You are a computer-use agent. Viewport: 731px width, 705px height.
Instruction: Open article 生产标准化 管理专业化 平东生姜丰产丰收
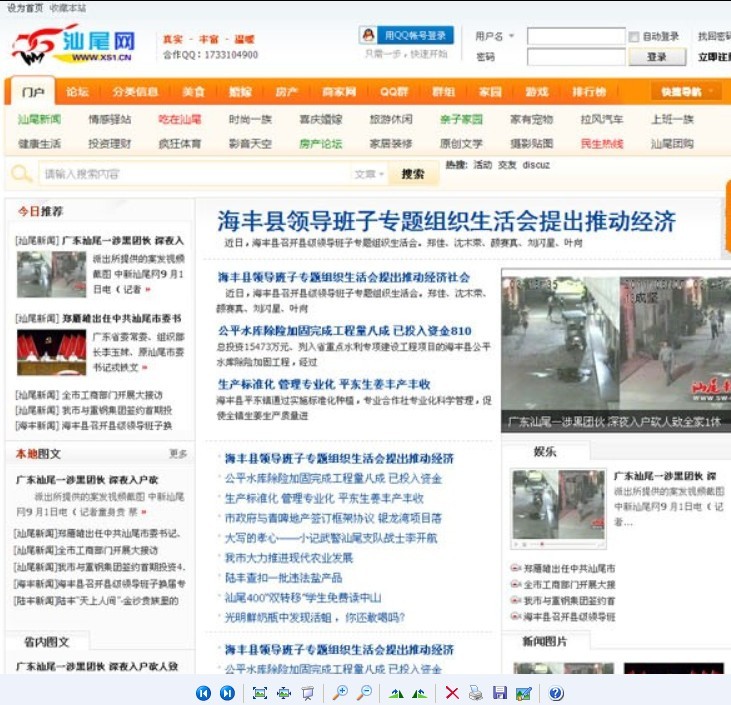pyautogui.click(x=324, y=384)
